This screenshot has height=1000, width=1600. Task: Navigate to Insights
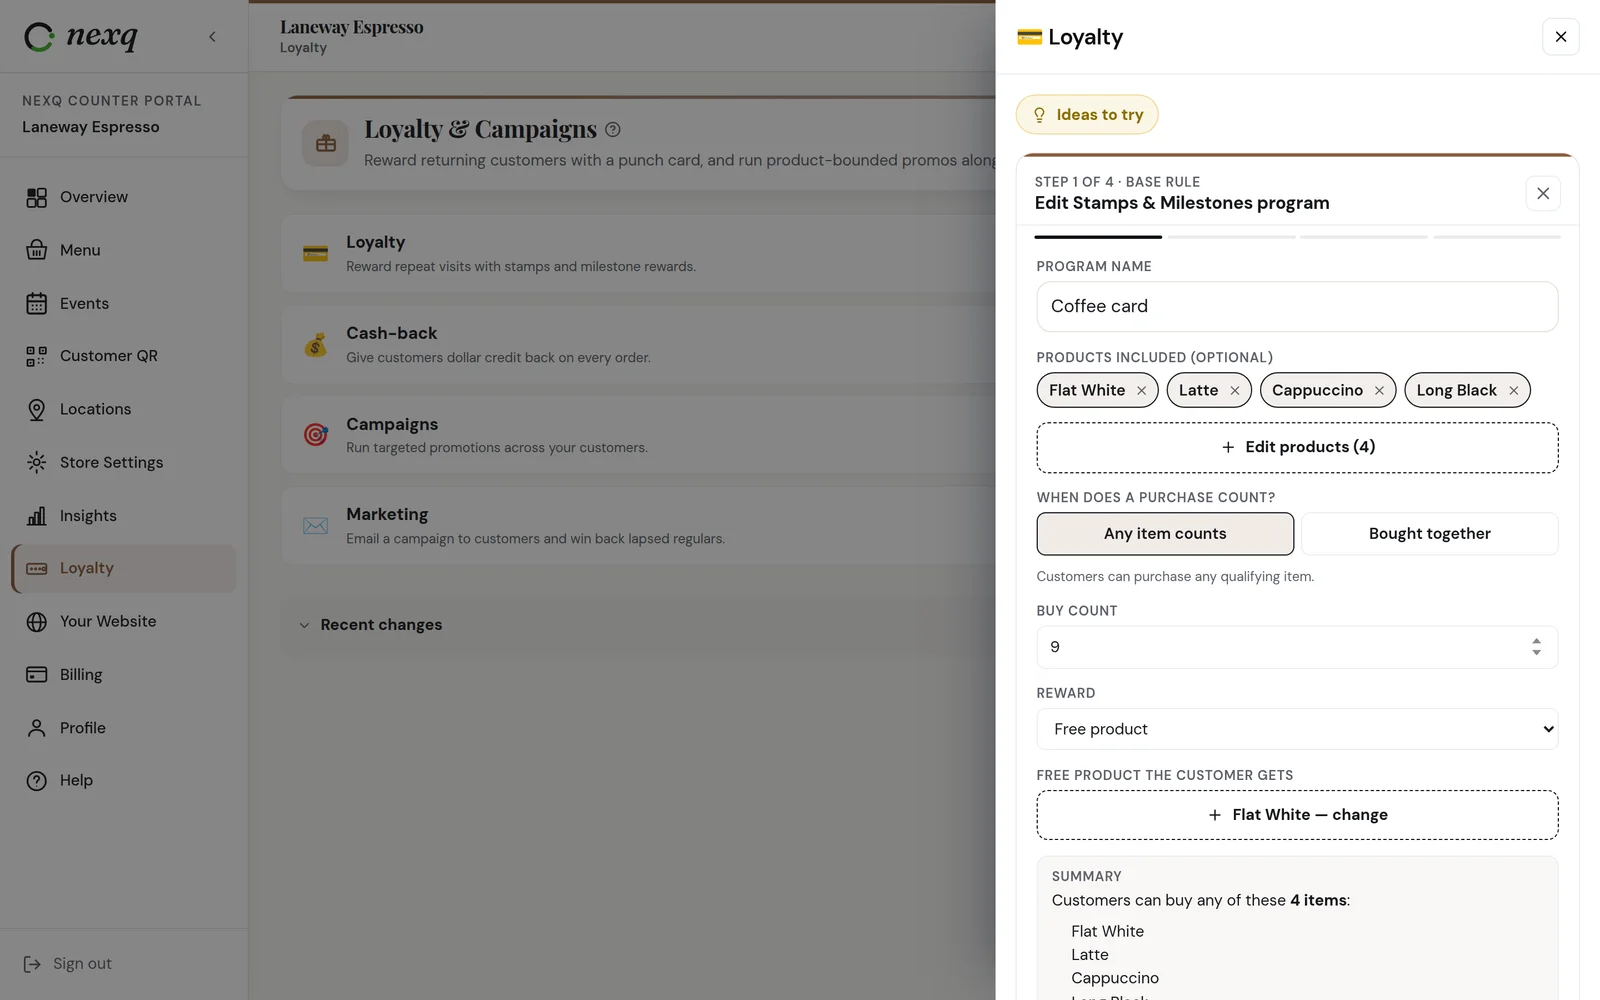click(x=124, y=516)
